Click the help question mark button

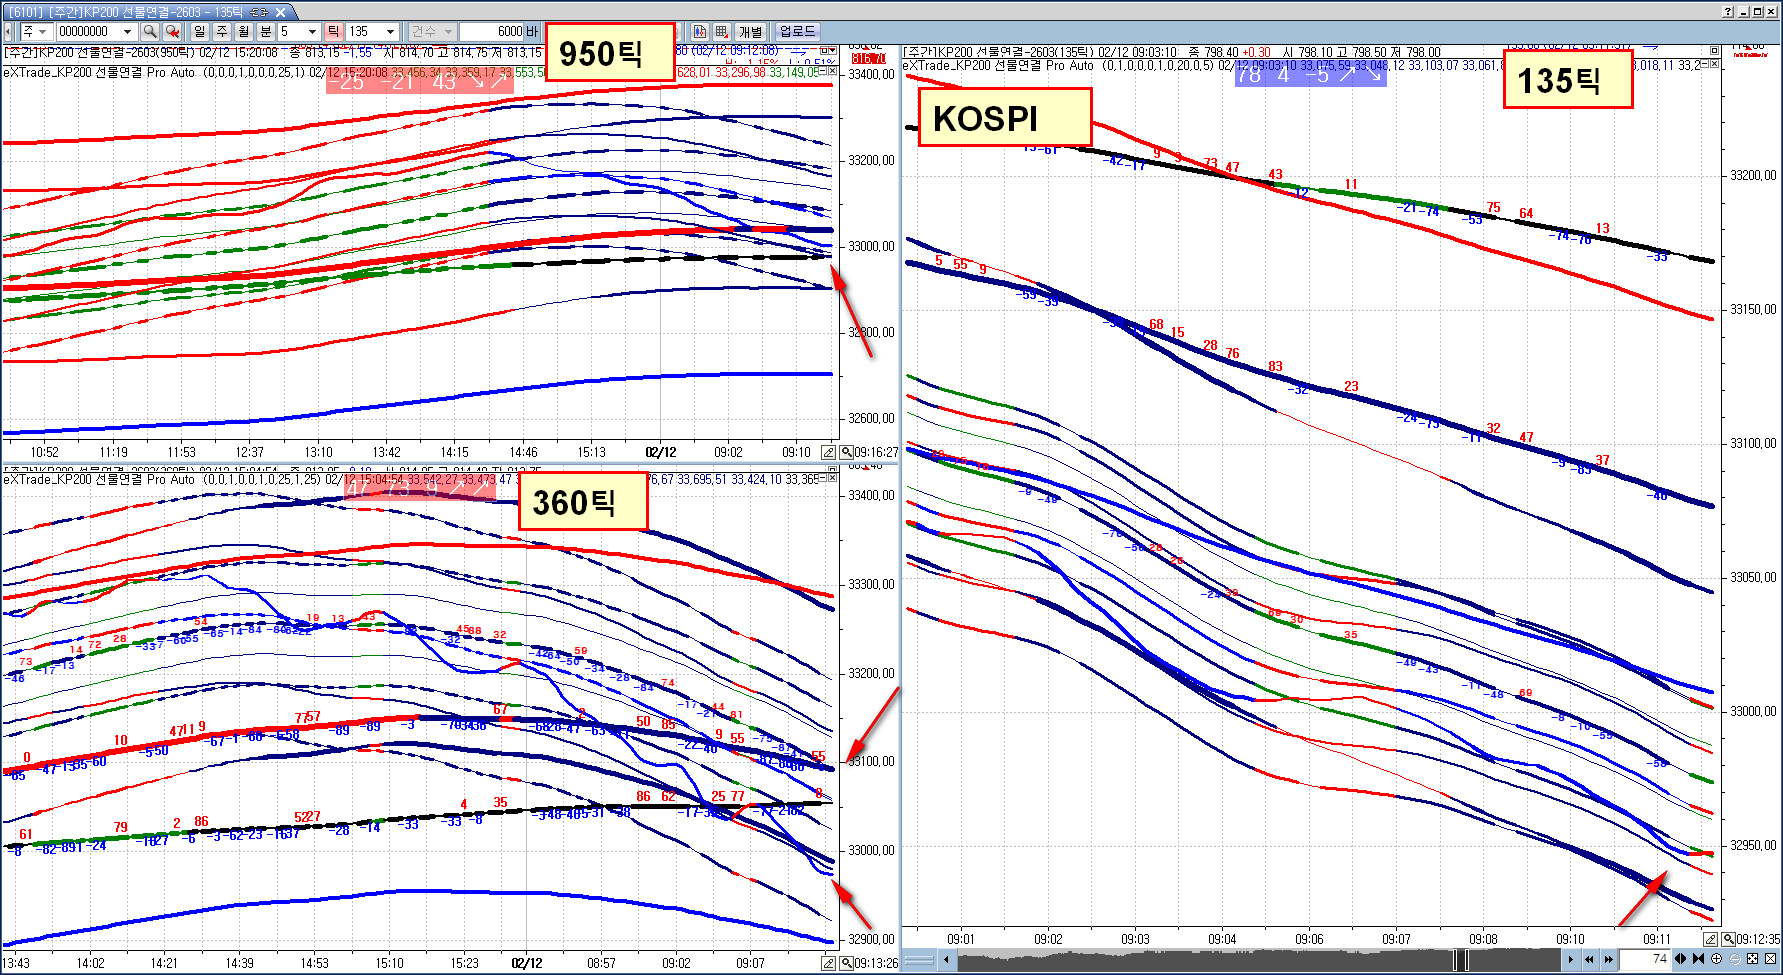1729,11
